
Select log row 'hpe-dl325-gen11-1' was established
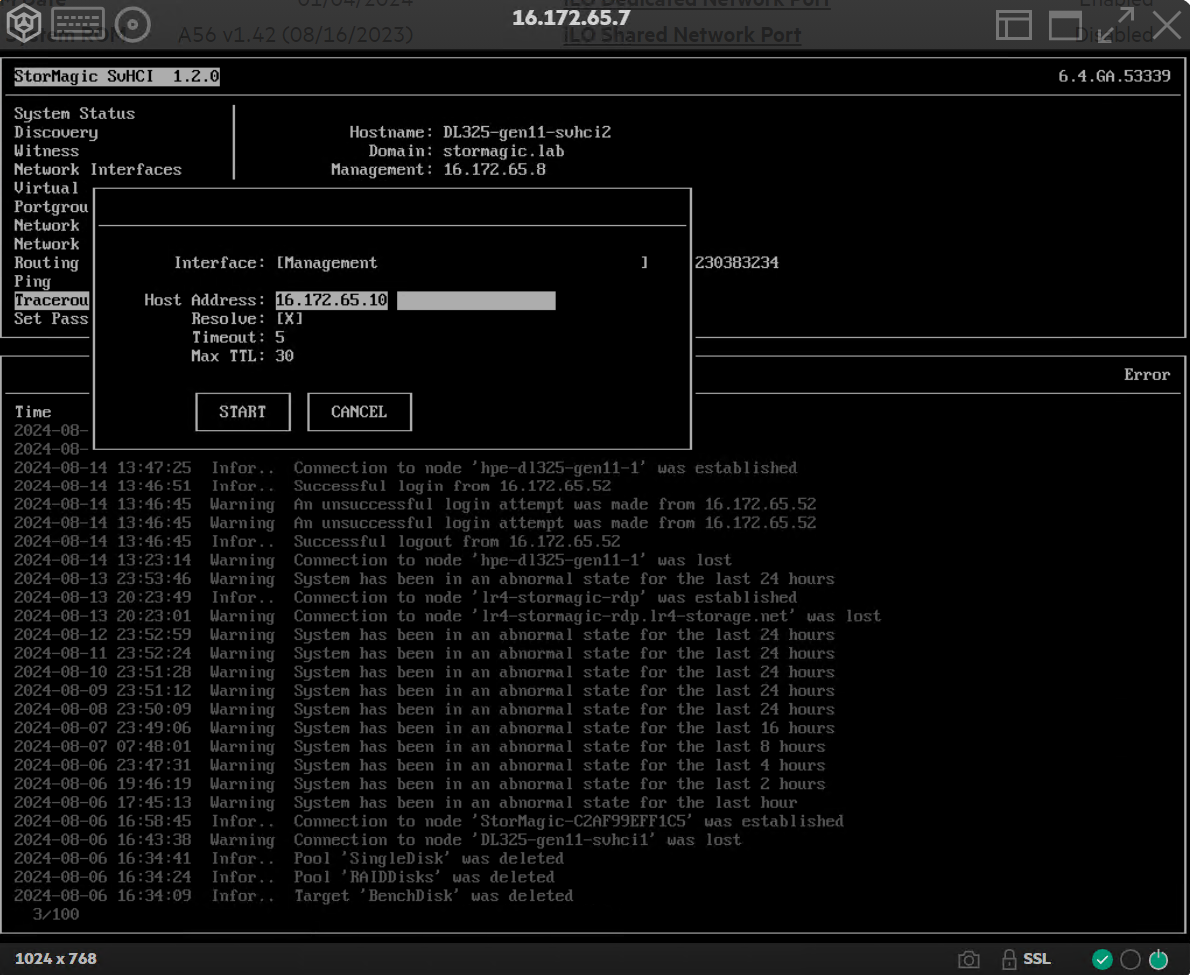(x=405, y=468)
